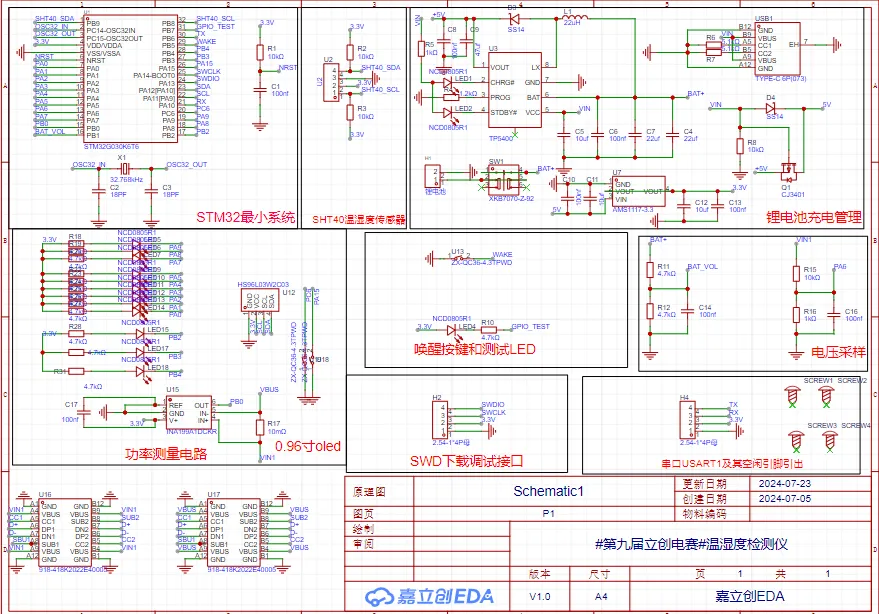879x614 pixels.
Task: Click the AMS1117-3.3 regulator U7
Action: click(x=638, y=190)
